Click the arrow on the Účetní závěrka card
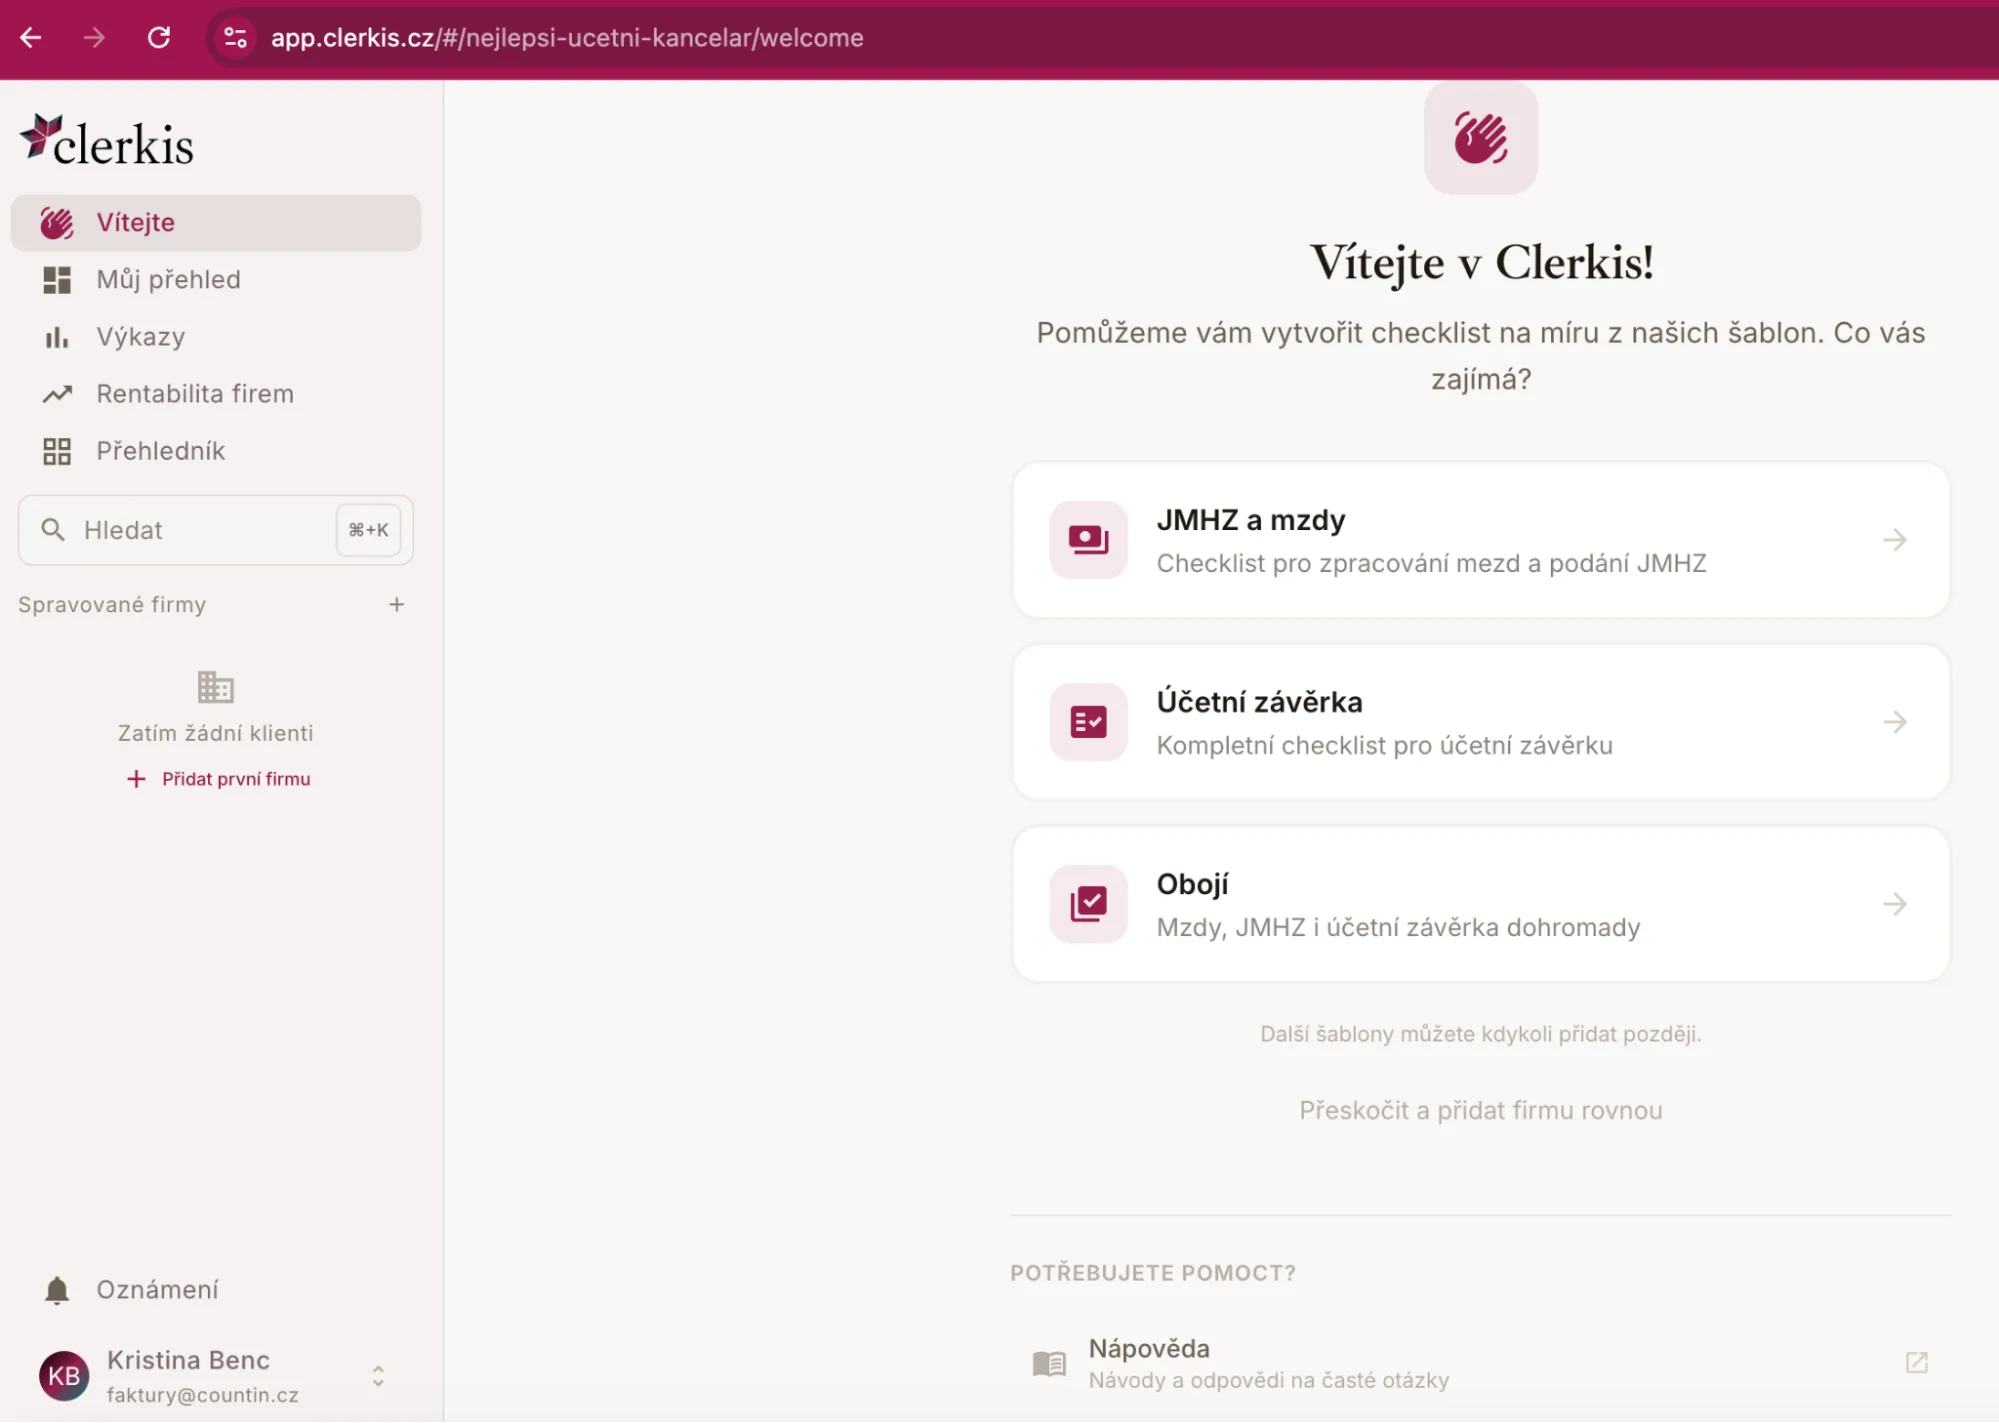The height and width of the screenshot is (1423, 1999). point(1895,722)
